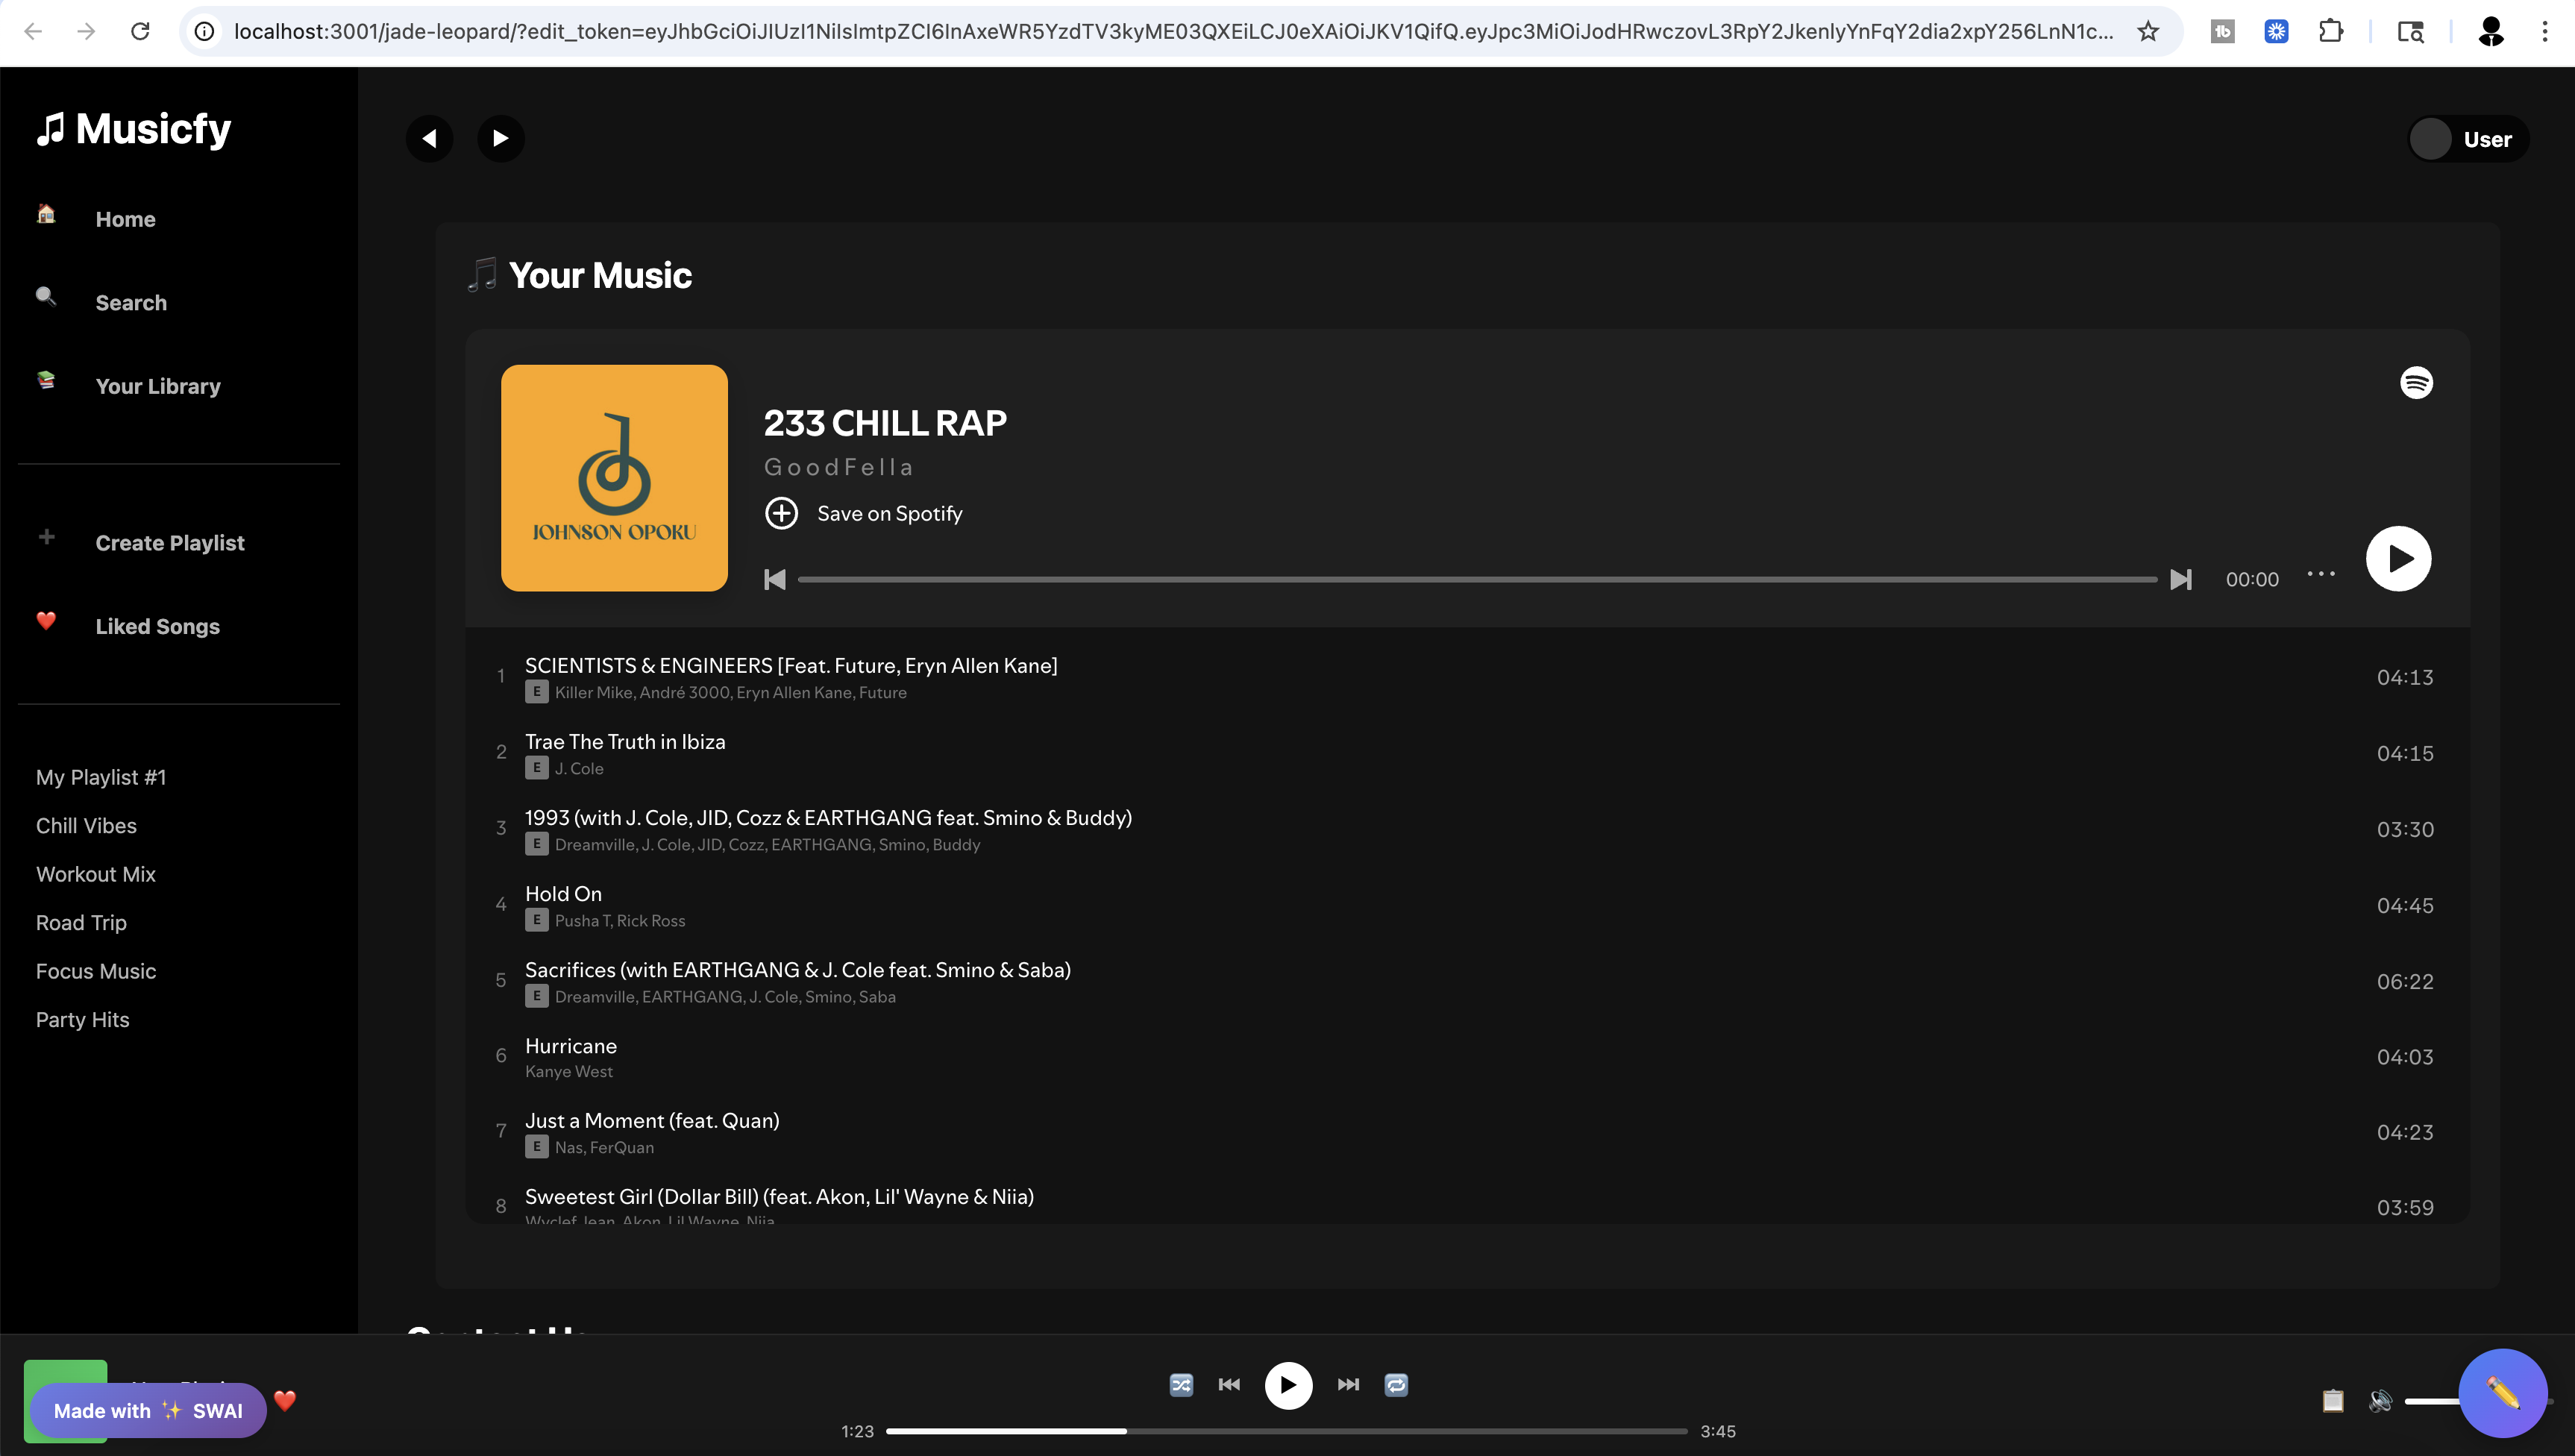The height and width of the screenshot is (1456, 2575).
Task: Like current song with heart icon
Action: 285,1400
